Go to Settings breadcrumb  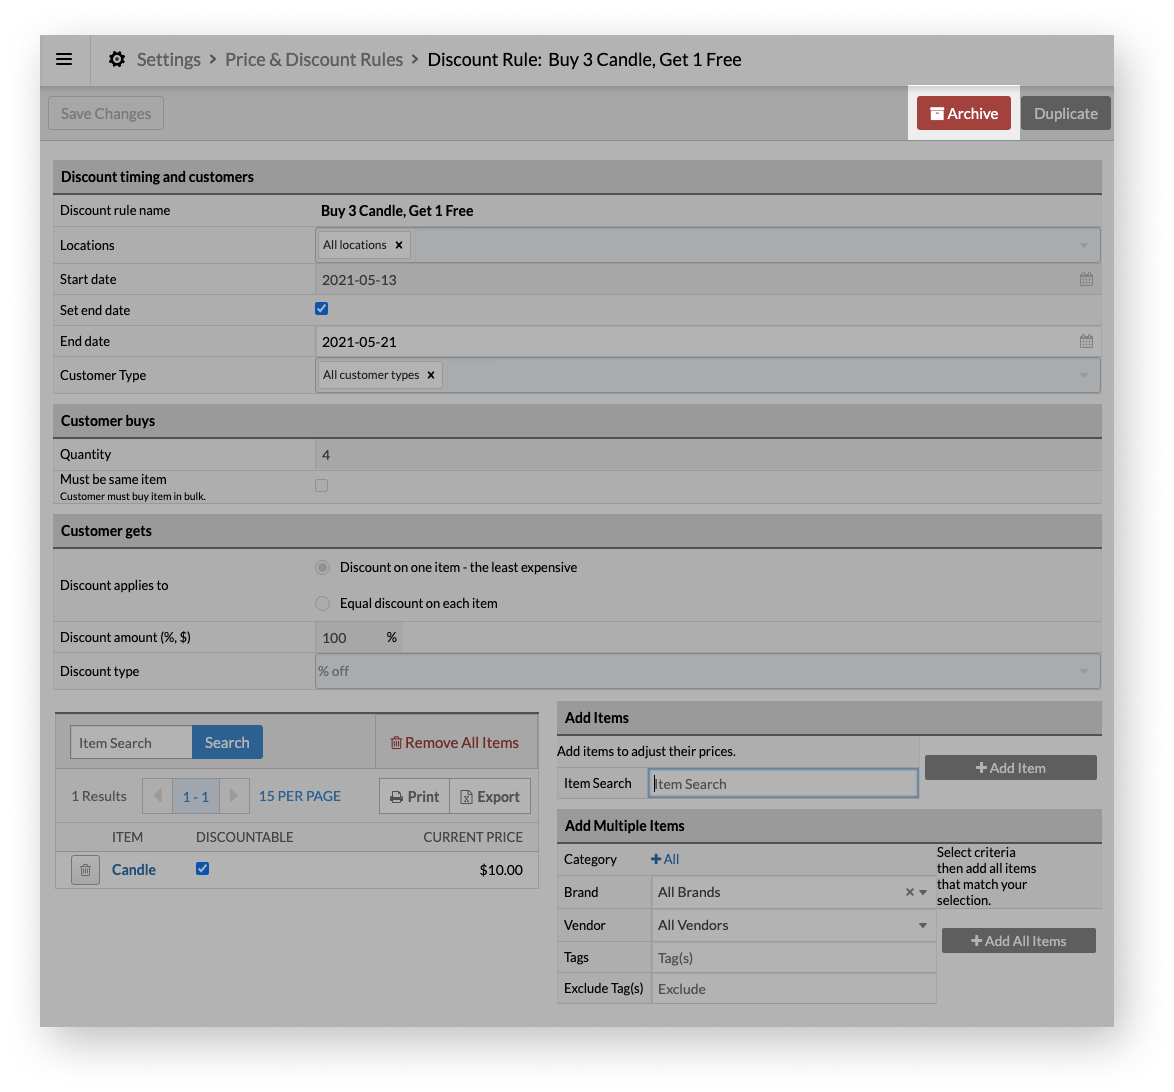click(x=168, y=59)
